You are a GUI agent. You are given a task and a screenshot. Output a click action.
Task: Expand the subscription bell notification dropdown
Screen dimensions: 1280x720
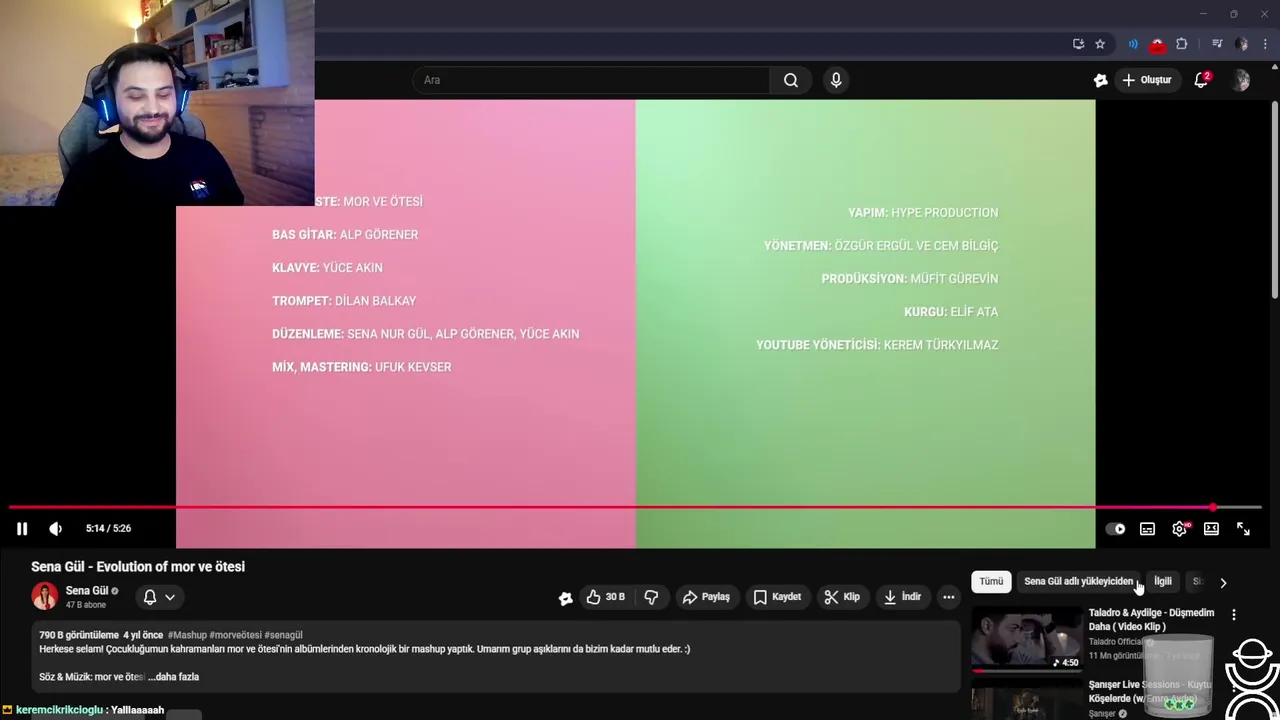pos(159,597)
